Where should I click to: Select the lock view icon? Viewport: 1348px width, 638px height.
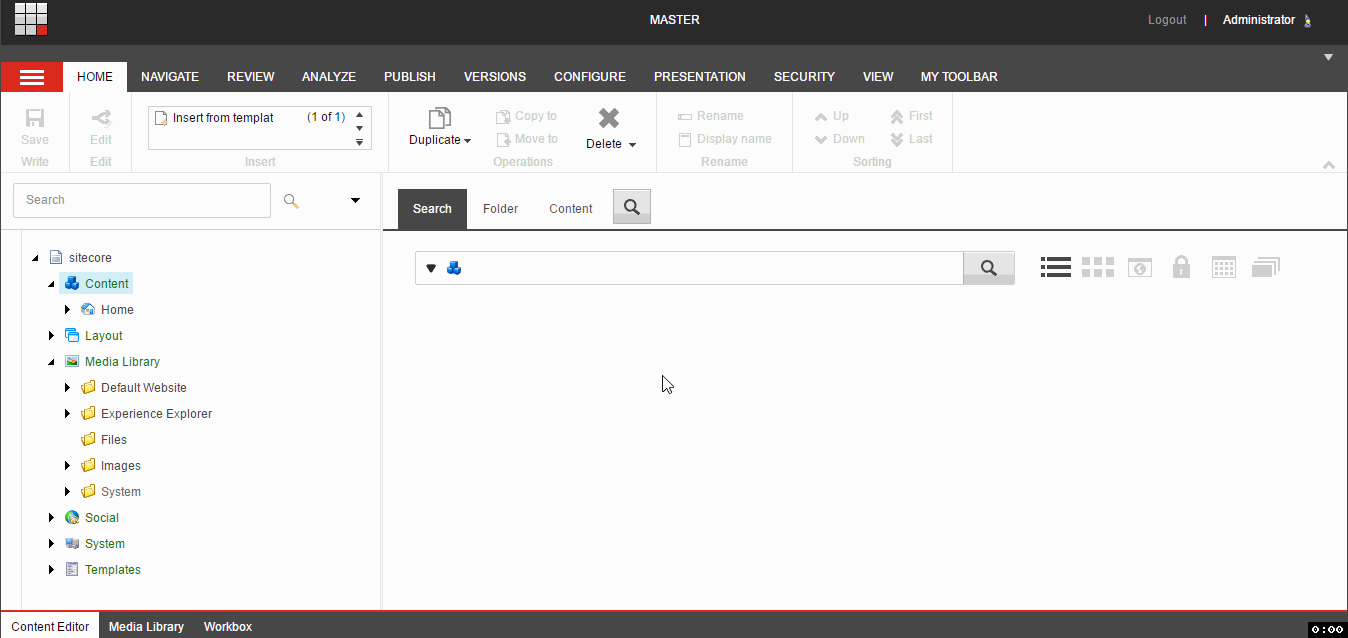coord(1181,267)
